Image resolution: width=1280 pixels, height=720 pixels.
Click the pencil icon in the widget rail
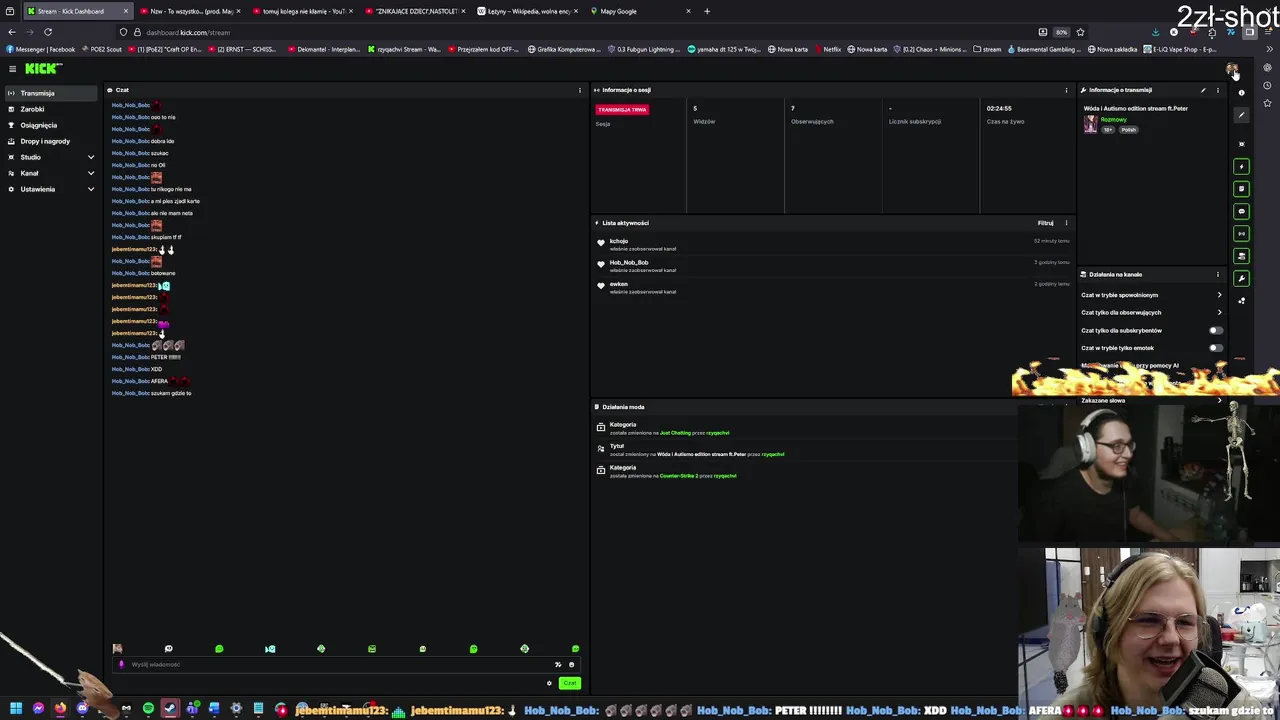tap(1241, 115)
